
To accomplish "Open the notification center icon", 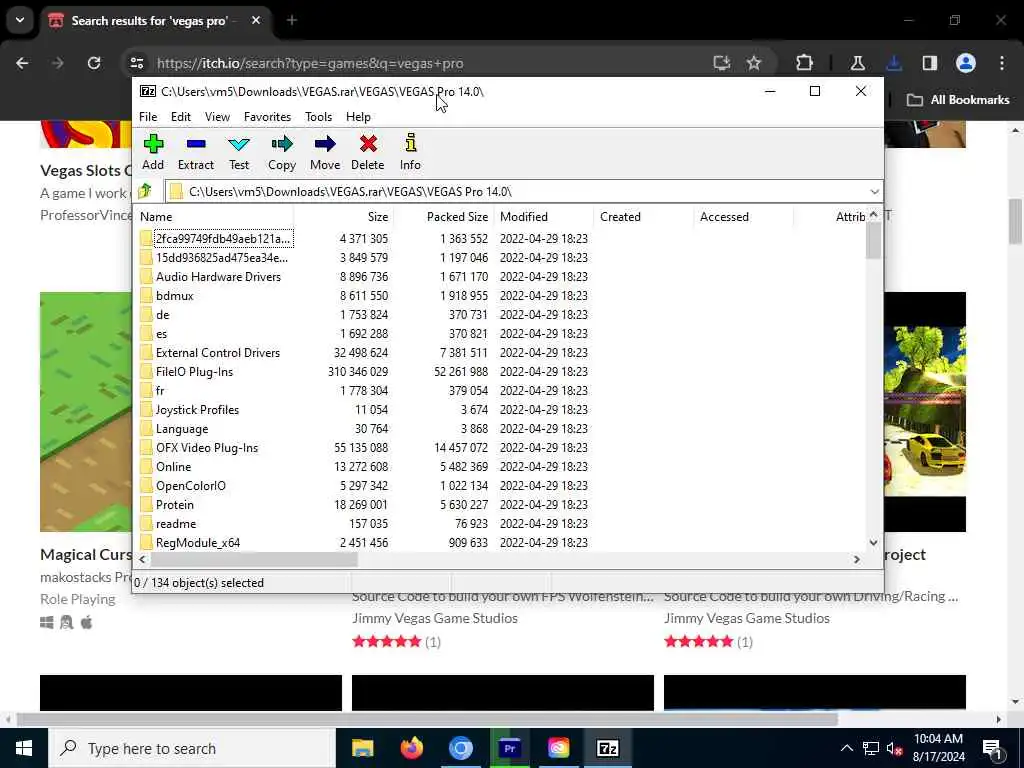I will [x=992, y=749].
